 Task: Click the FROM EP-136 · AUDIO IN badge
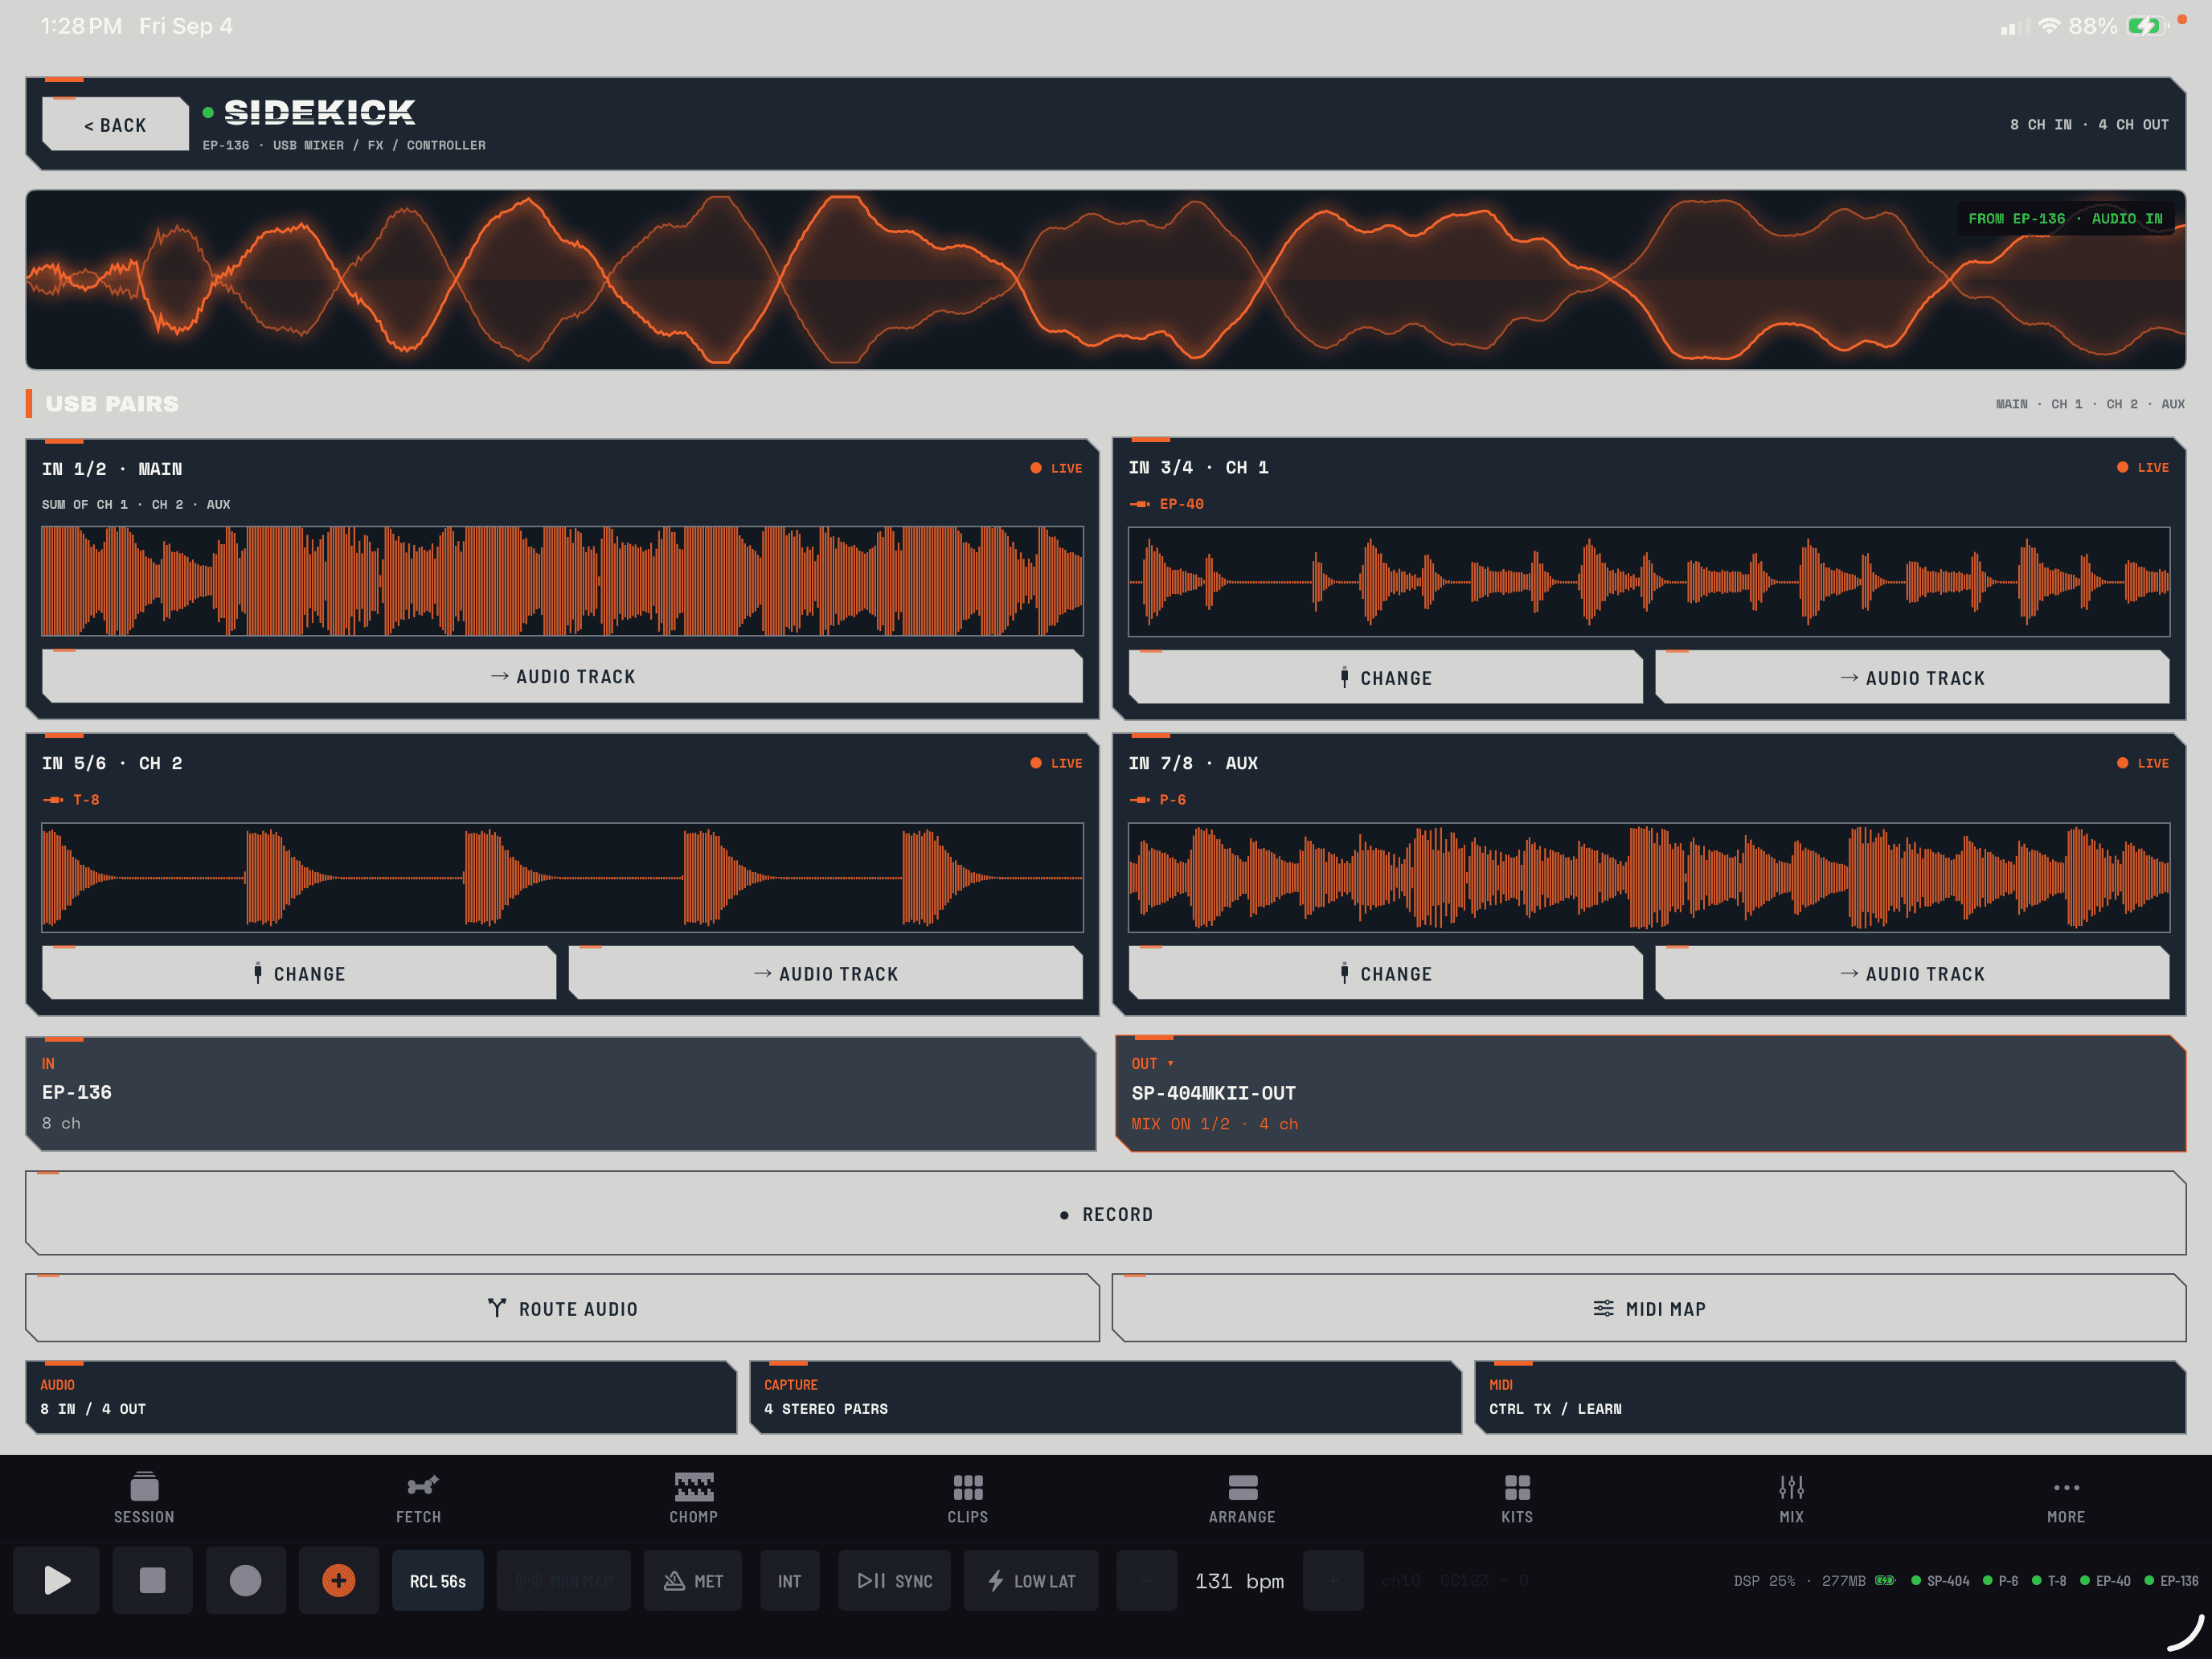[2065, 218]
